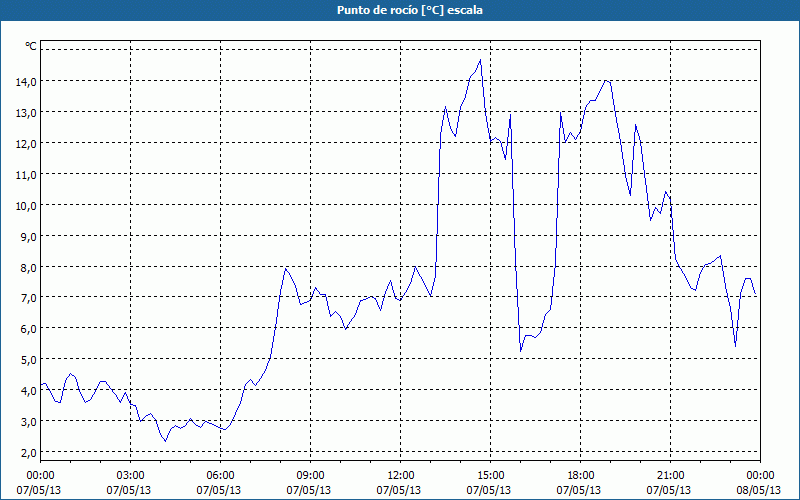
Task: Click the 07/05/13 date below 21:00
Action: (x=668, y=490)
